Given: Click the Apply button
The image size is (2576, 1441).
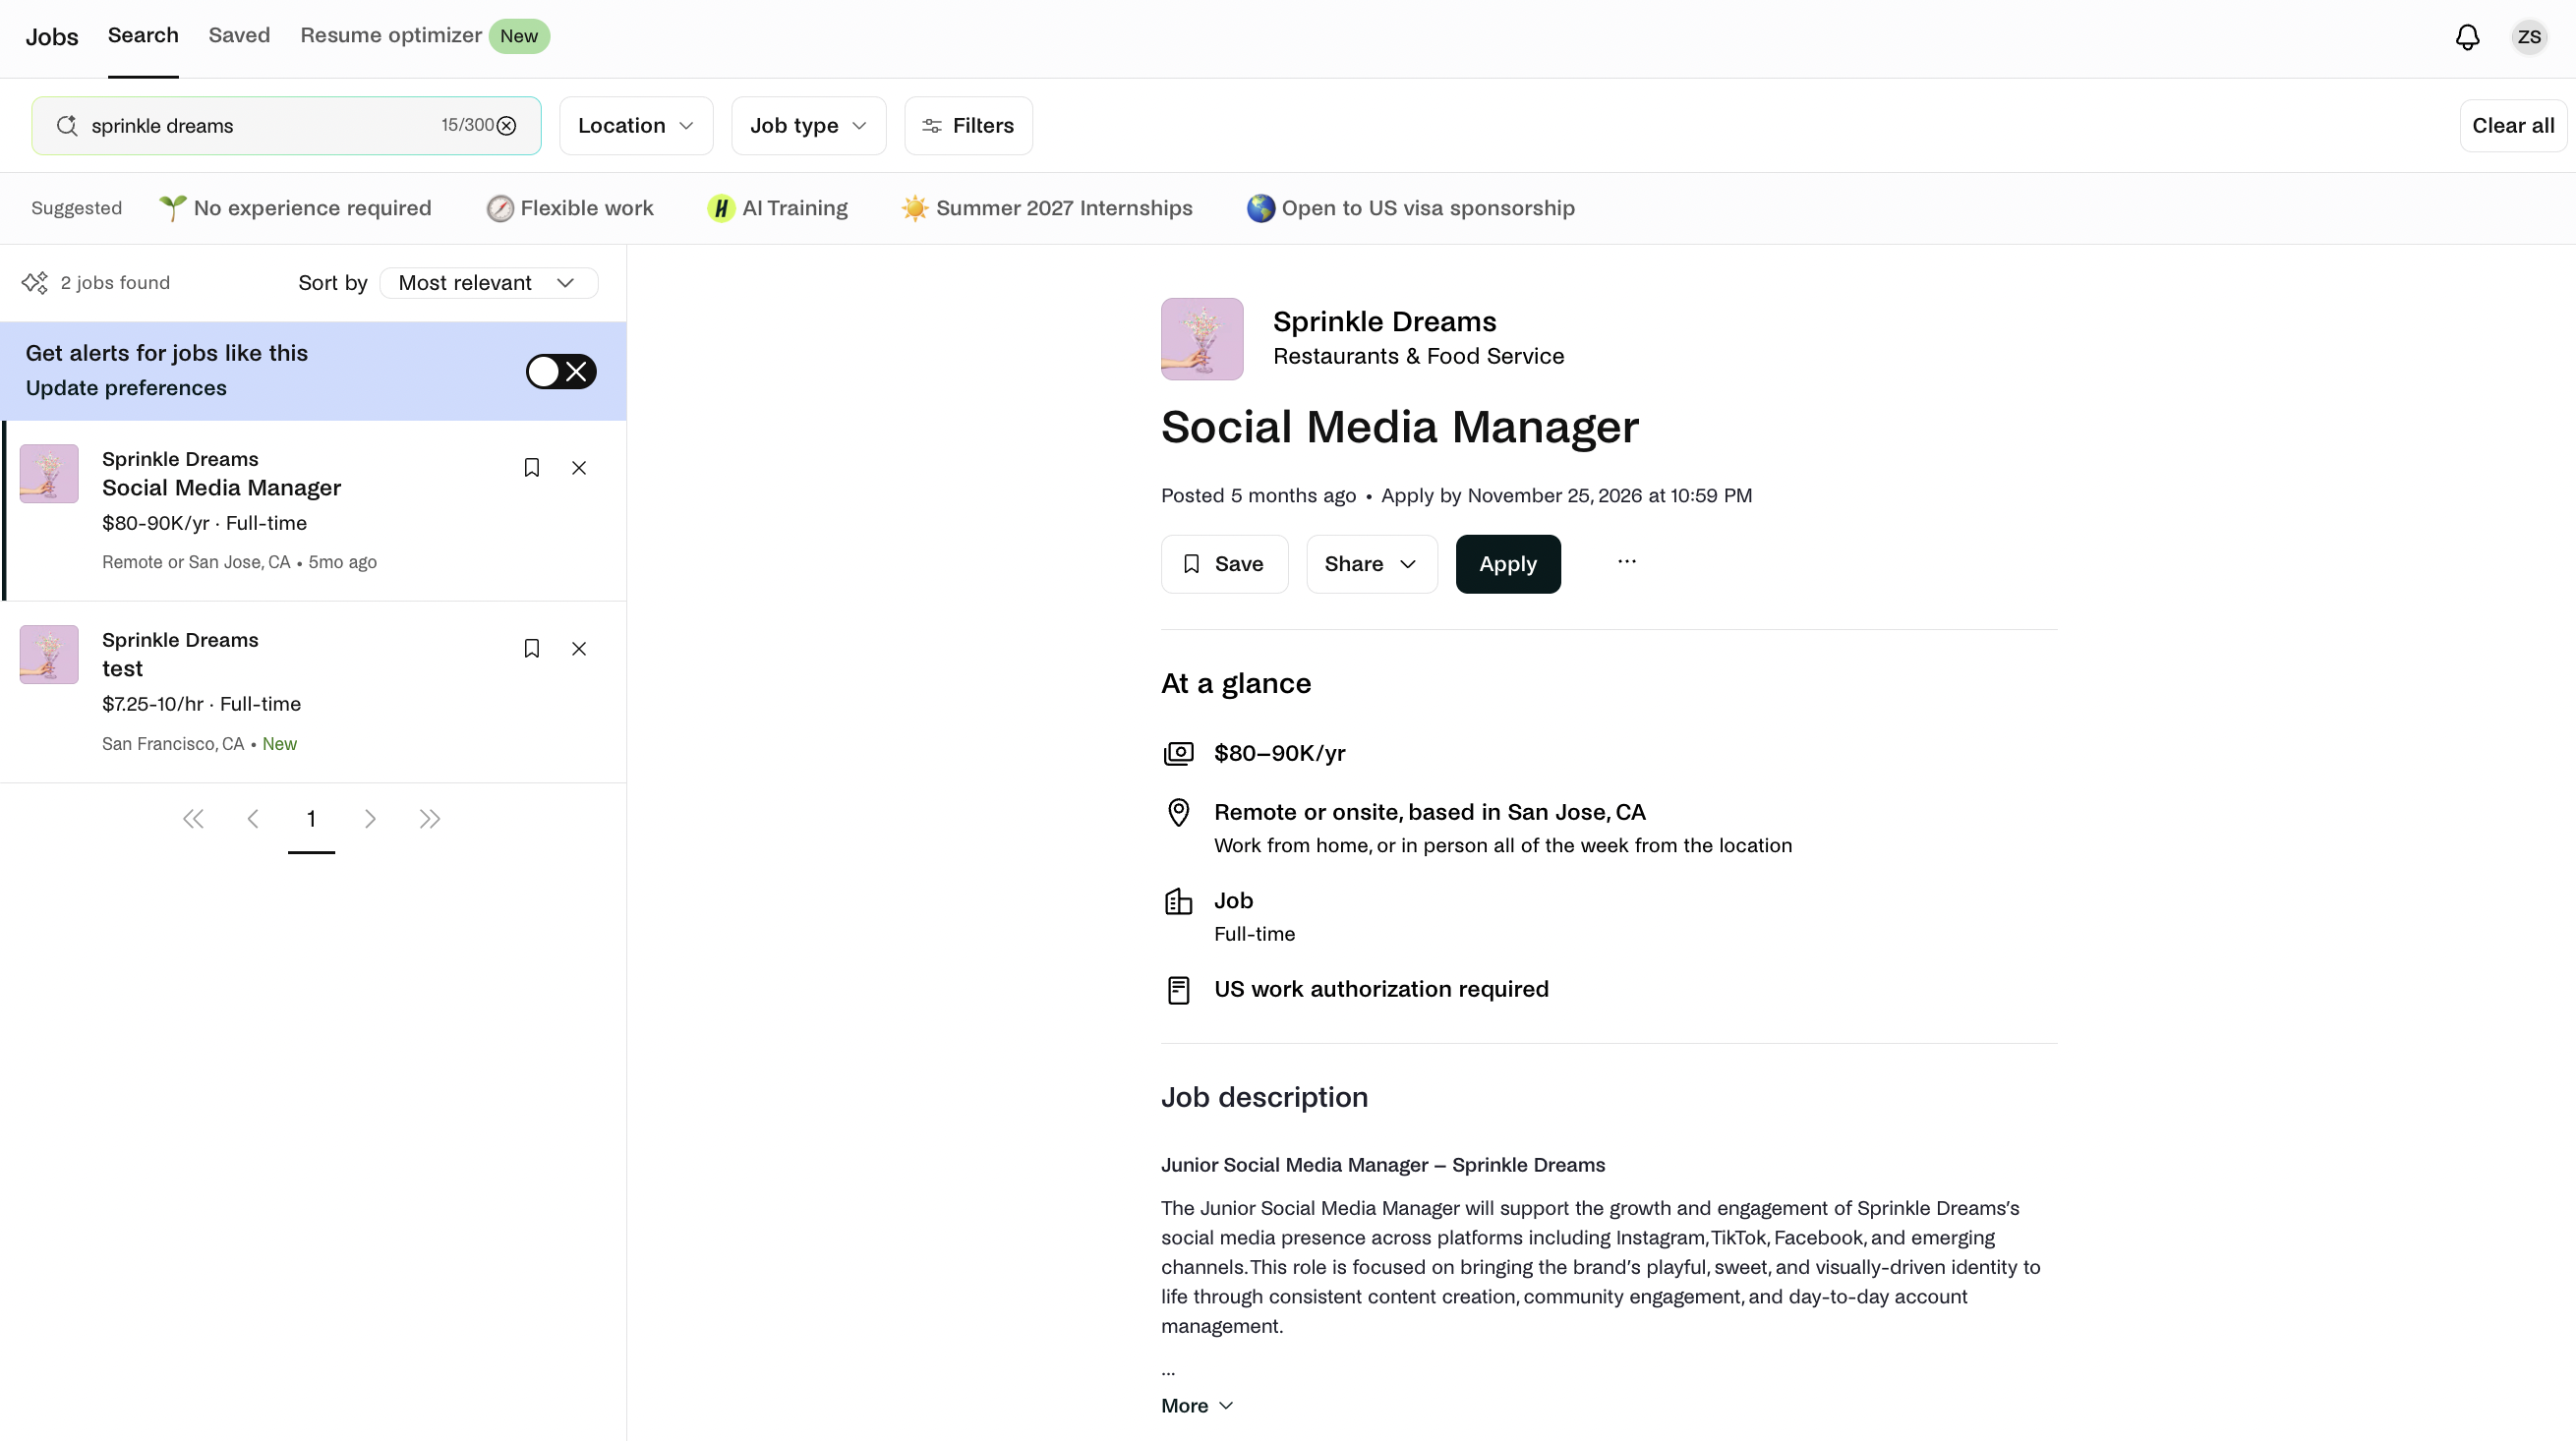Looking at the screenshot, I should pyautogui.click(x=1507, y=564).
